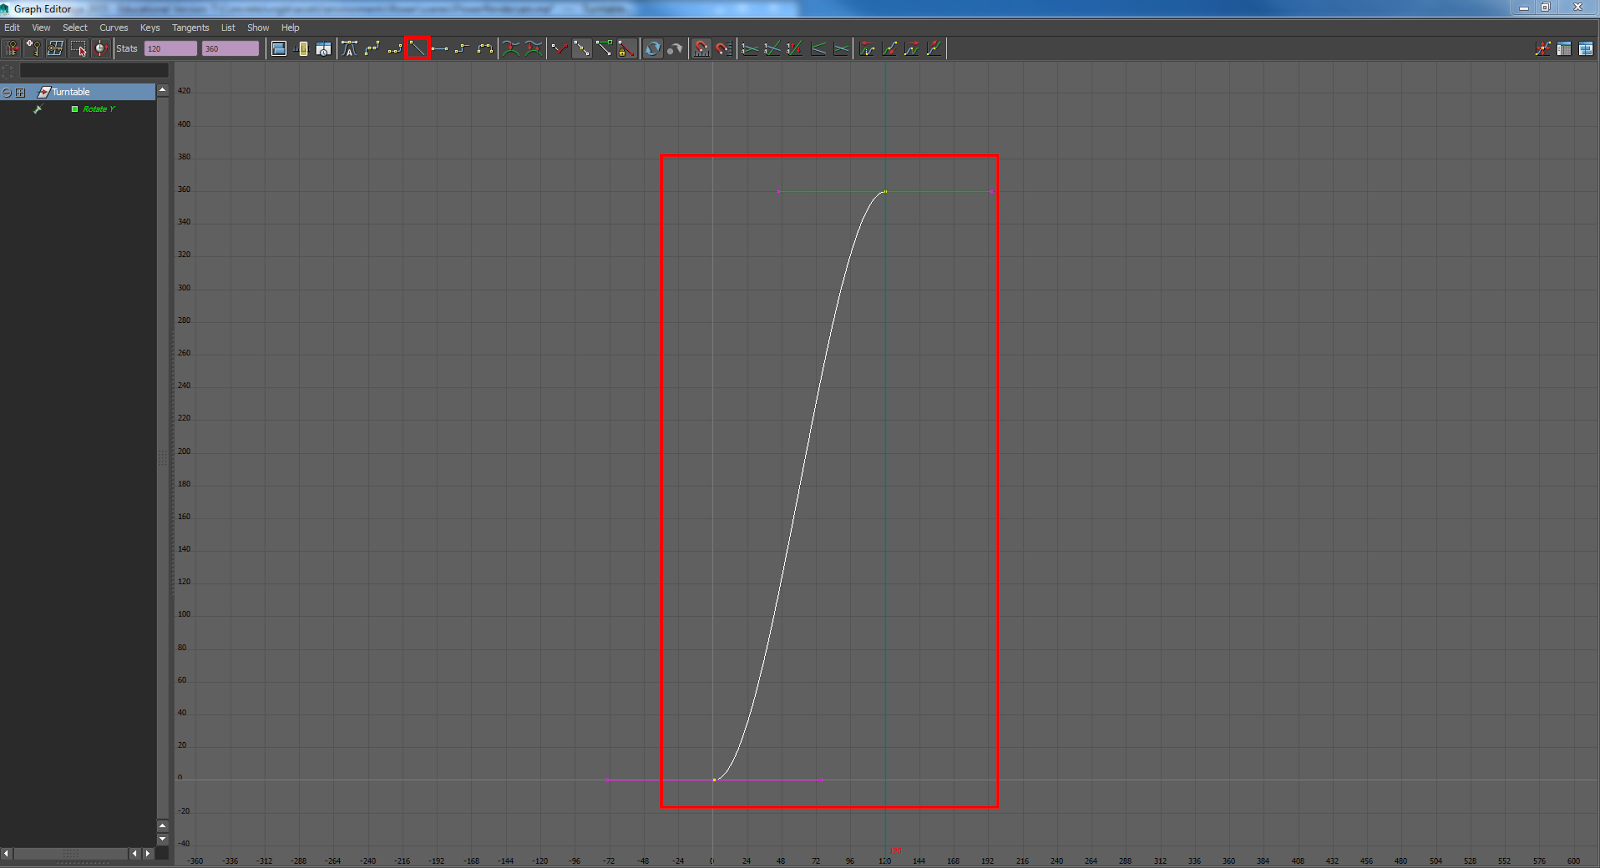Open the Help menu

(290, 28)
